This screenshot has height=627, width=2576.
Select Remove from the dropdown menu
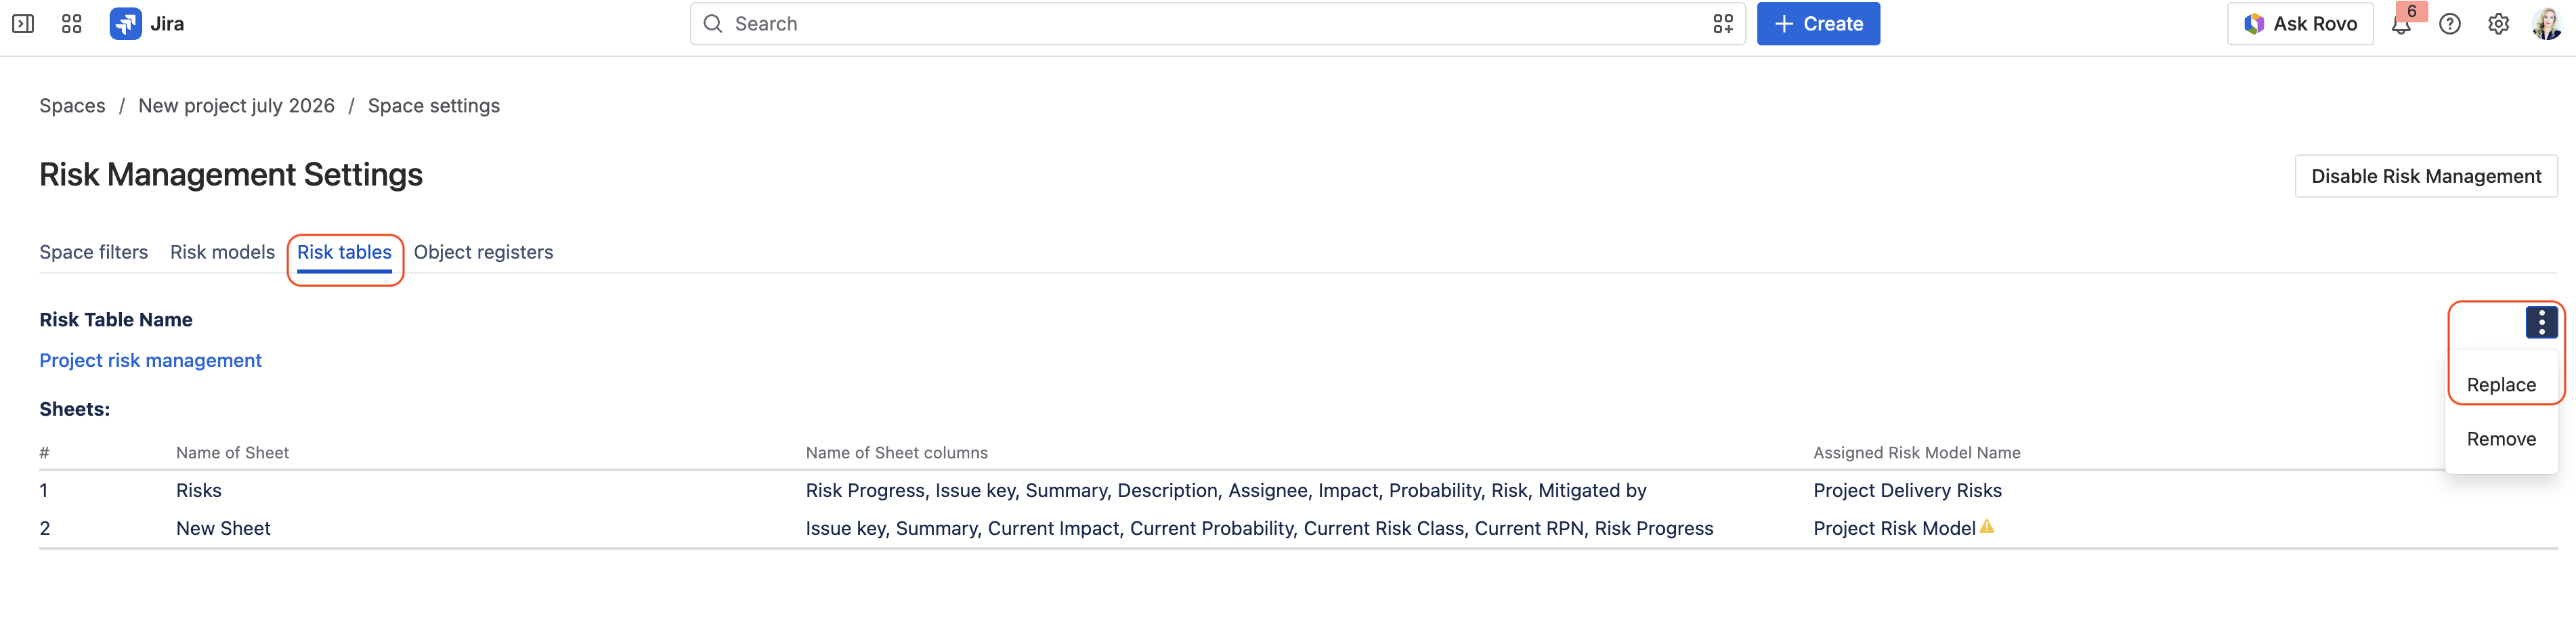tap(2501, 439)
